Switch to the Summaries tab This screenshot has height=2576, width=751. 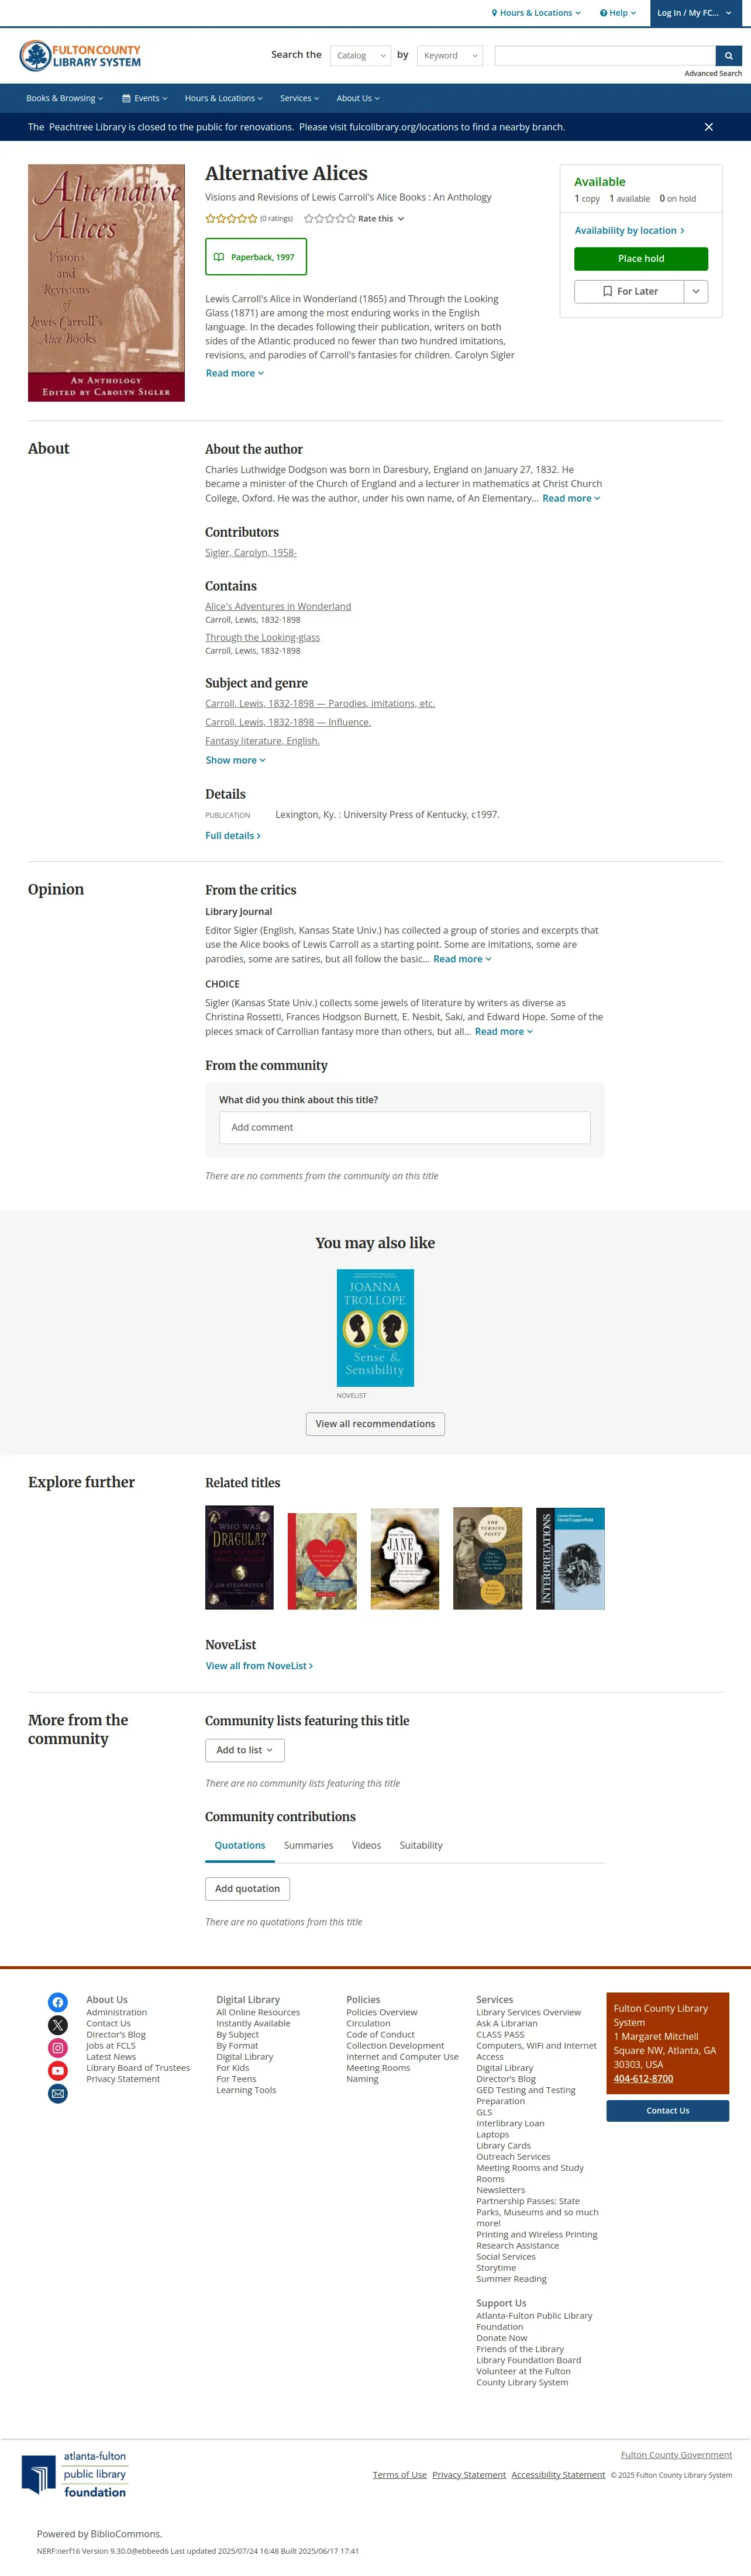click(x=308, y=1845)
